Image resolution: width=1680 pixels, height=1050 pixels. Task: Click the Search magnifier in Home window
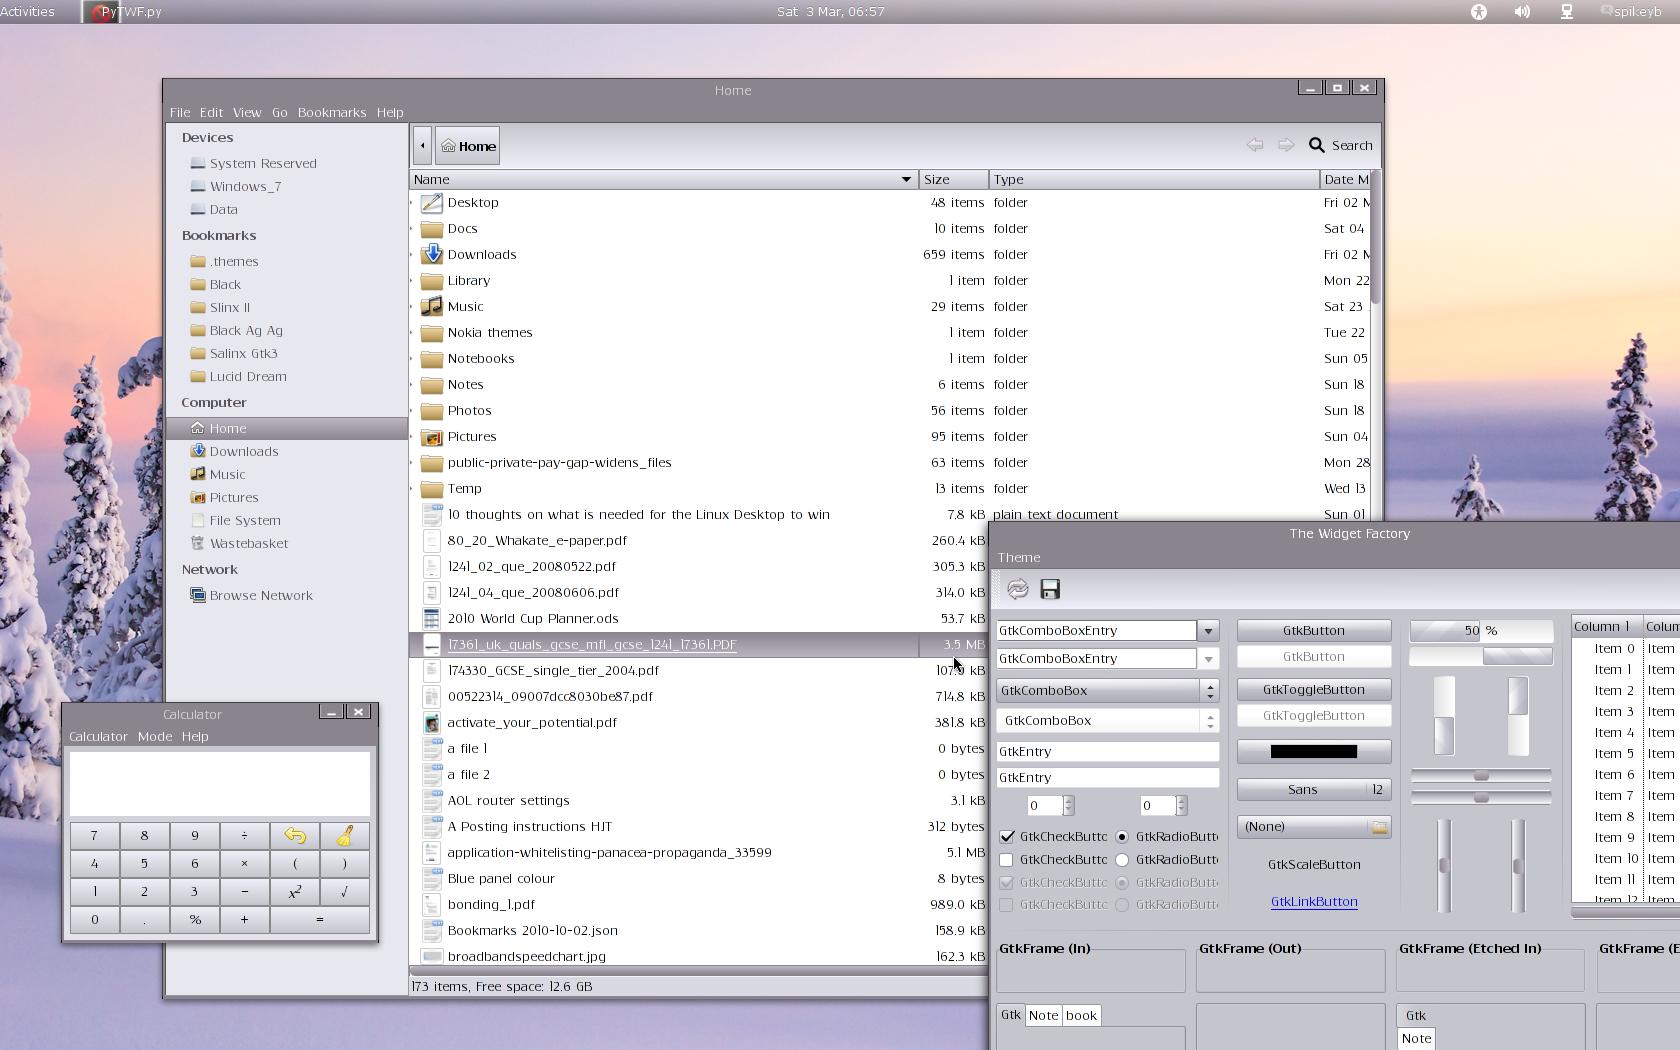(x=1317, y=145)
